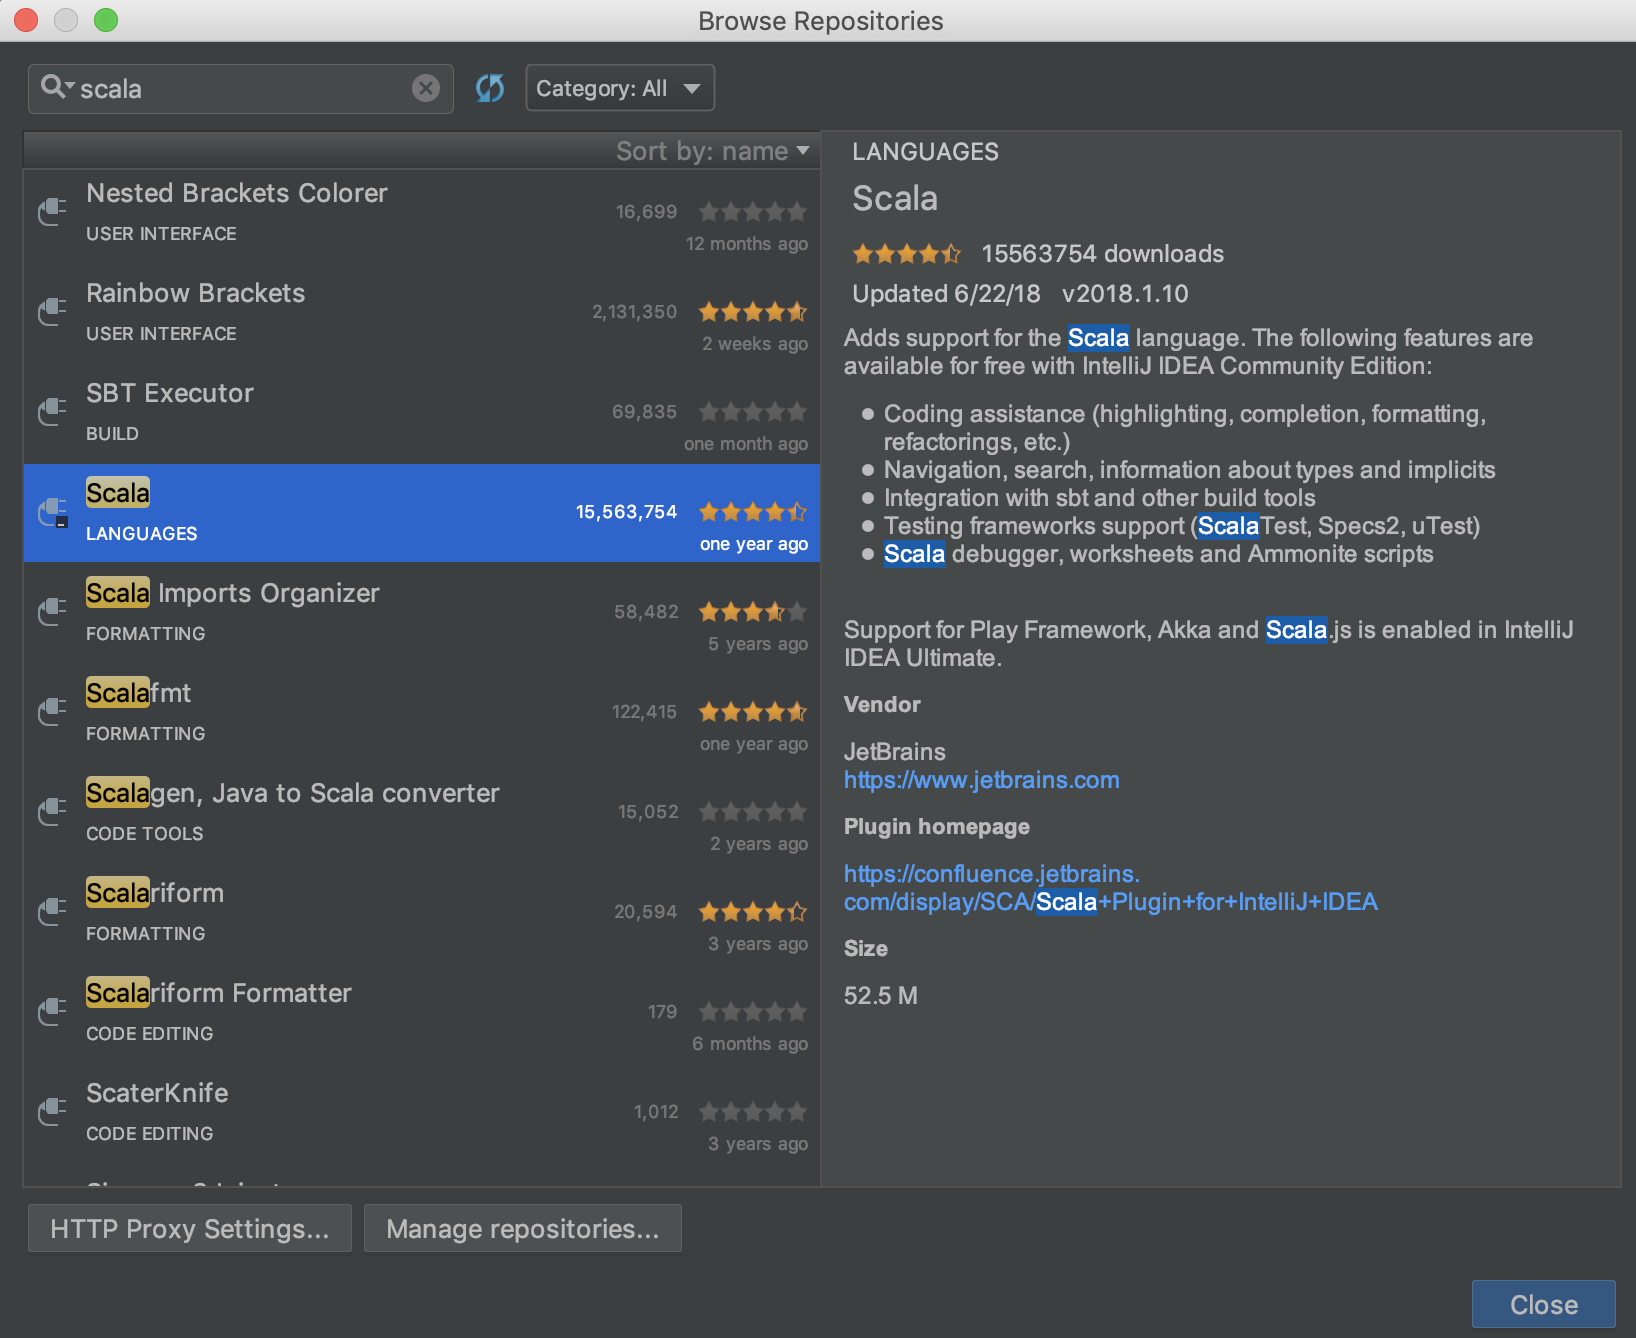Click the LANGUAGES heading in details panel
This screenshot has height=1338, width=1636.
925,152
